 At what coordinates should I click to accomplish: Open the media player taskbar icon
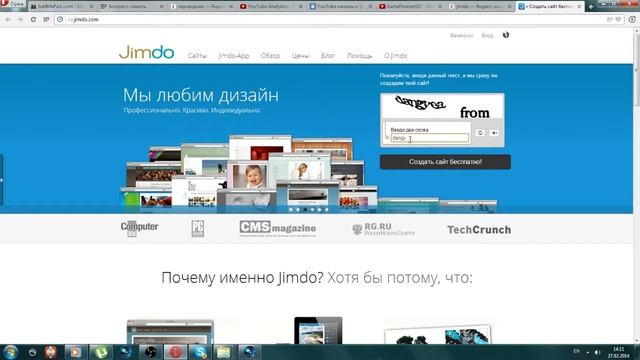pyautogui.click(x=76, y=352)
